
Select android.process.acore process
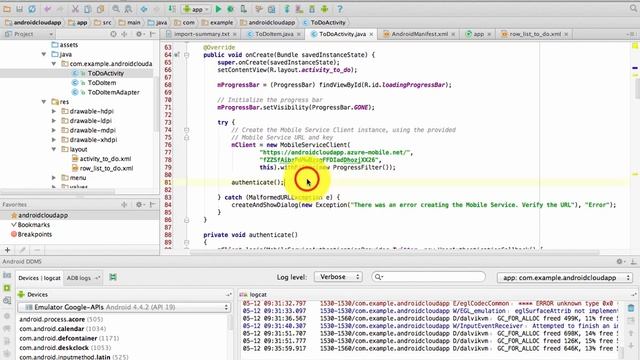(61, 319)
